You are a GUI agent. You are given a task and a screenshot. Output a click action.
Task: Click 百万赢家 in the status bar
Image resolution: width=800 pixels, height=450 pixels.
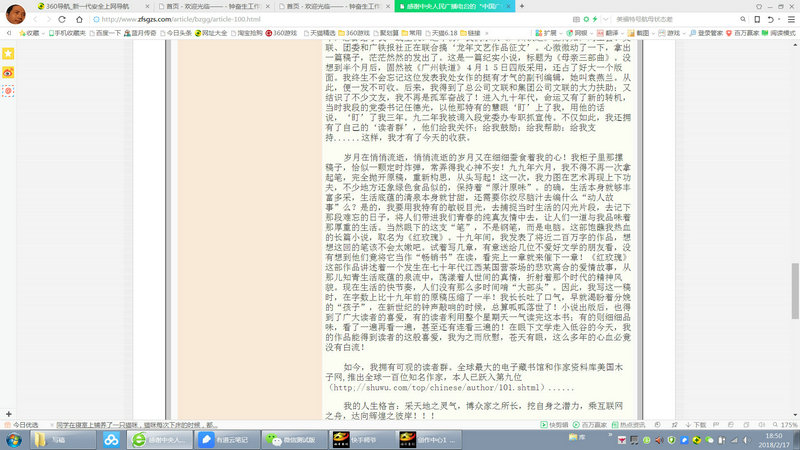(590, 424)
